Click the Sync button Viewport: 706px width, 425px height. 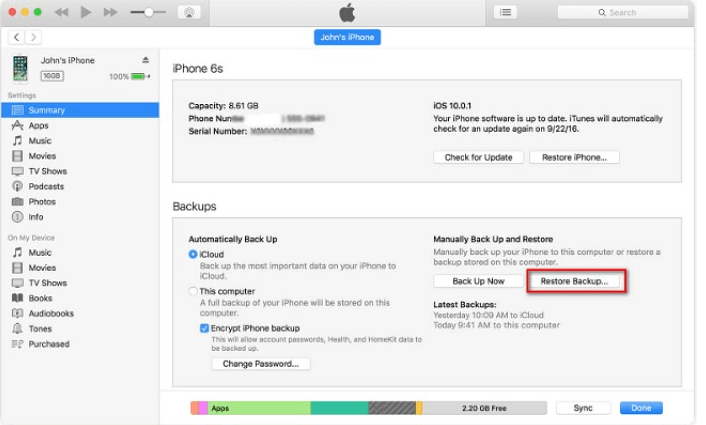[583, 408]
